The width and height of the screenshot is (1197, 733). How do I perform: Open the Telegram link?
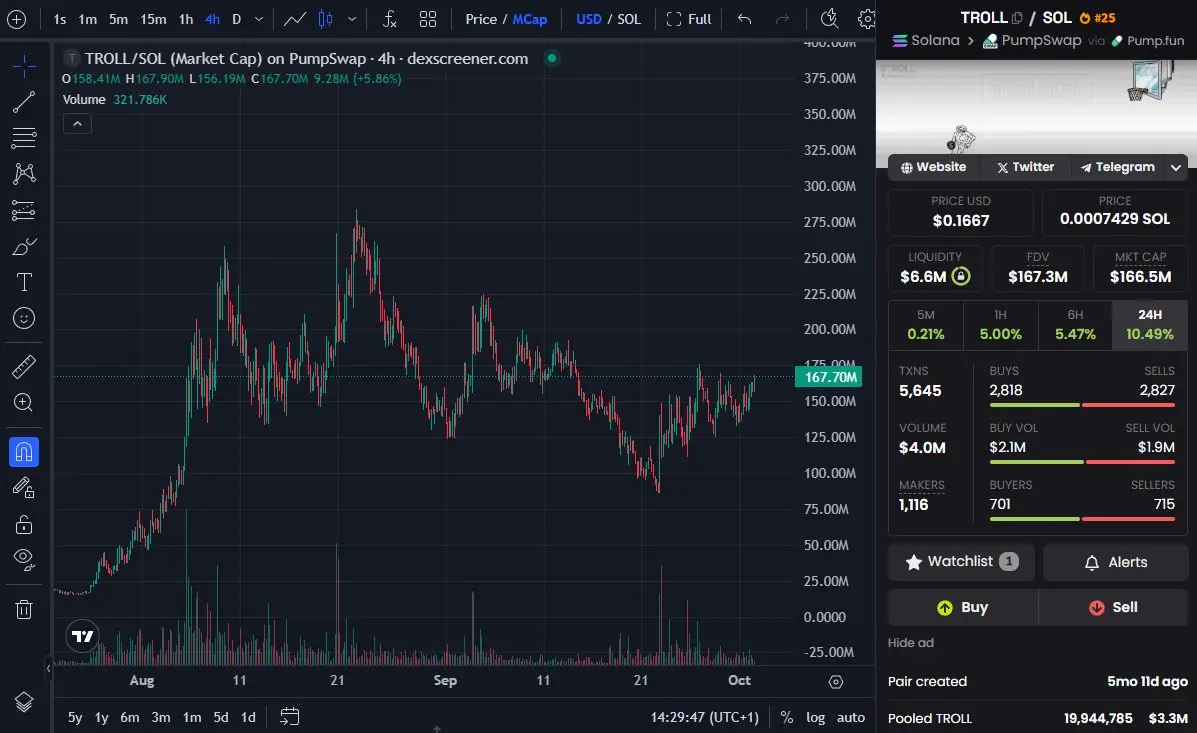(x=1118, y=167)
